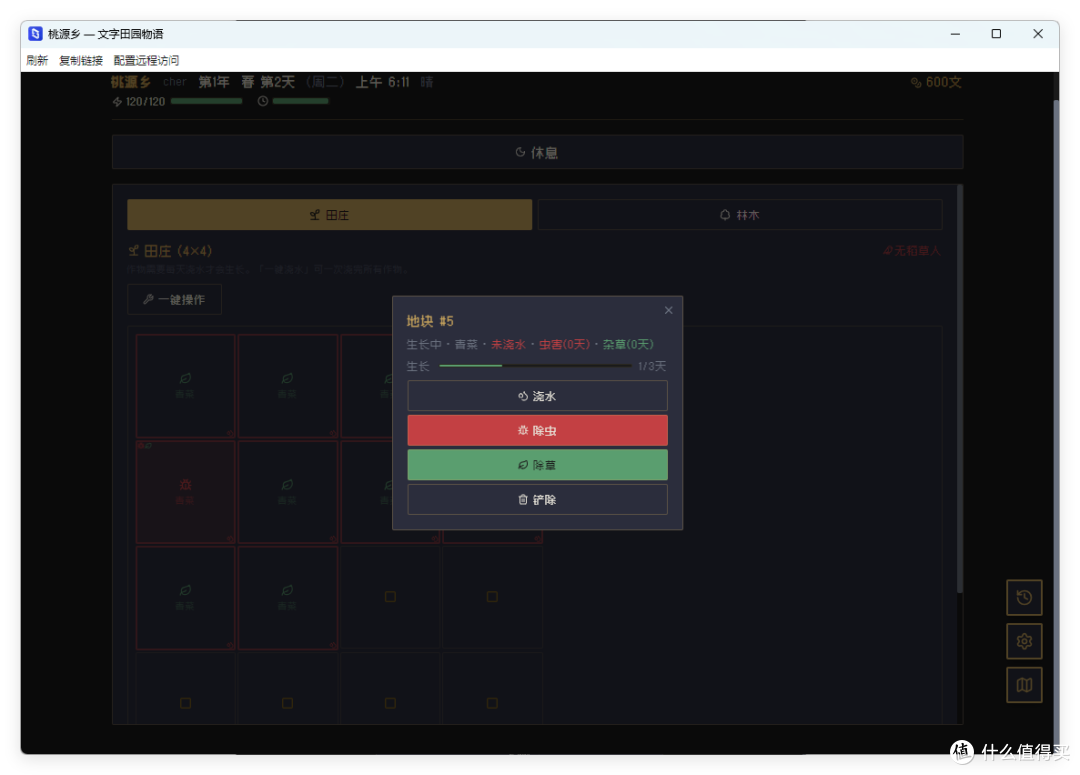Select the first empty plot in bottom row
Image resolution: width=1080 pixels, height=775 pixels.
click(x=185, y=689)
